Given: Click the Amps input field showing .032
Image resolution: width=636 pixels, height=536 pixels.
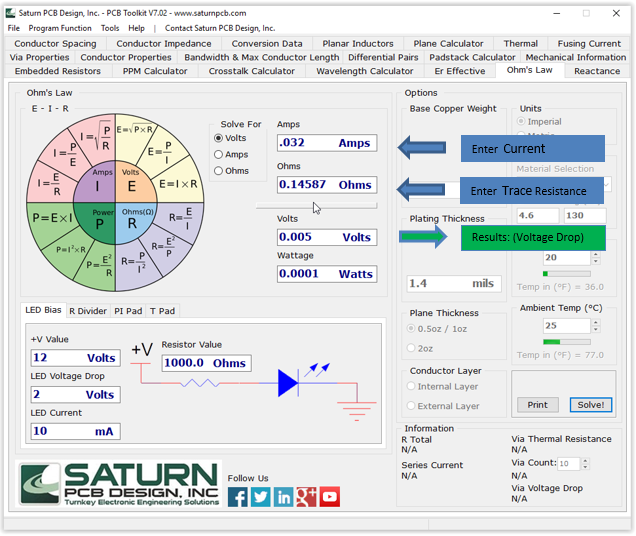Looking at the screenshot, I should (327, 143).
